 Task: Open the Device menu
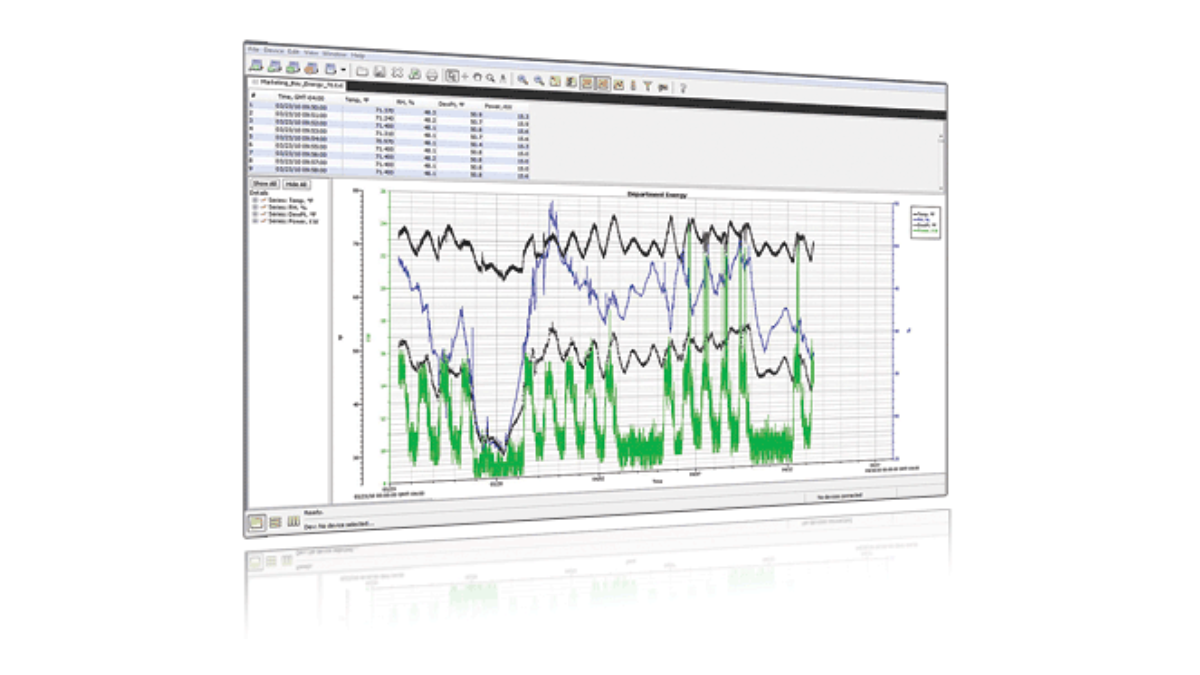(x=273, y=50)
